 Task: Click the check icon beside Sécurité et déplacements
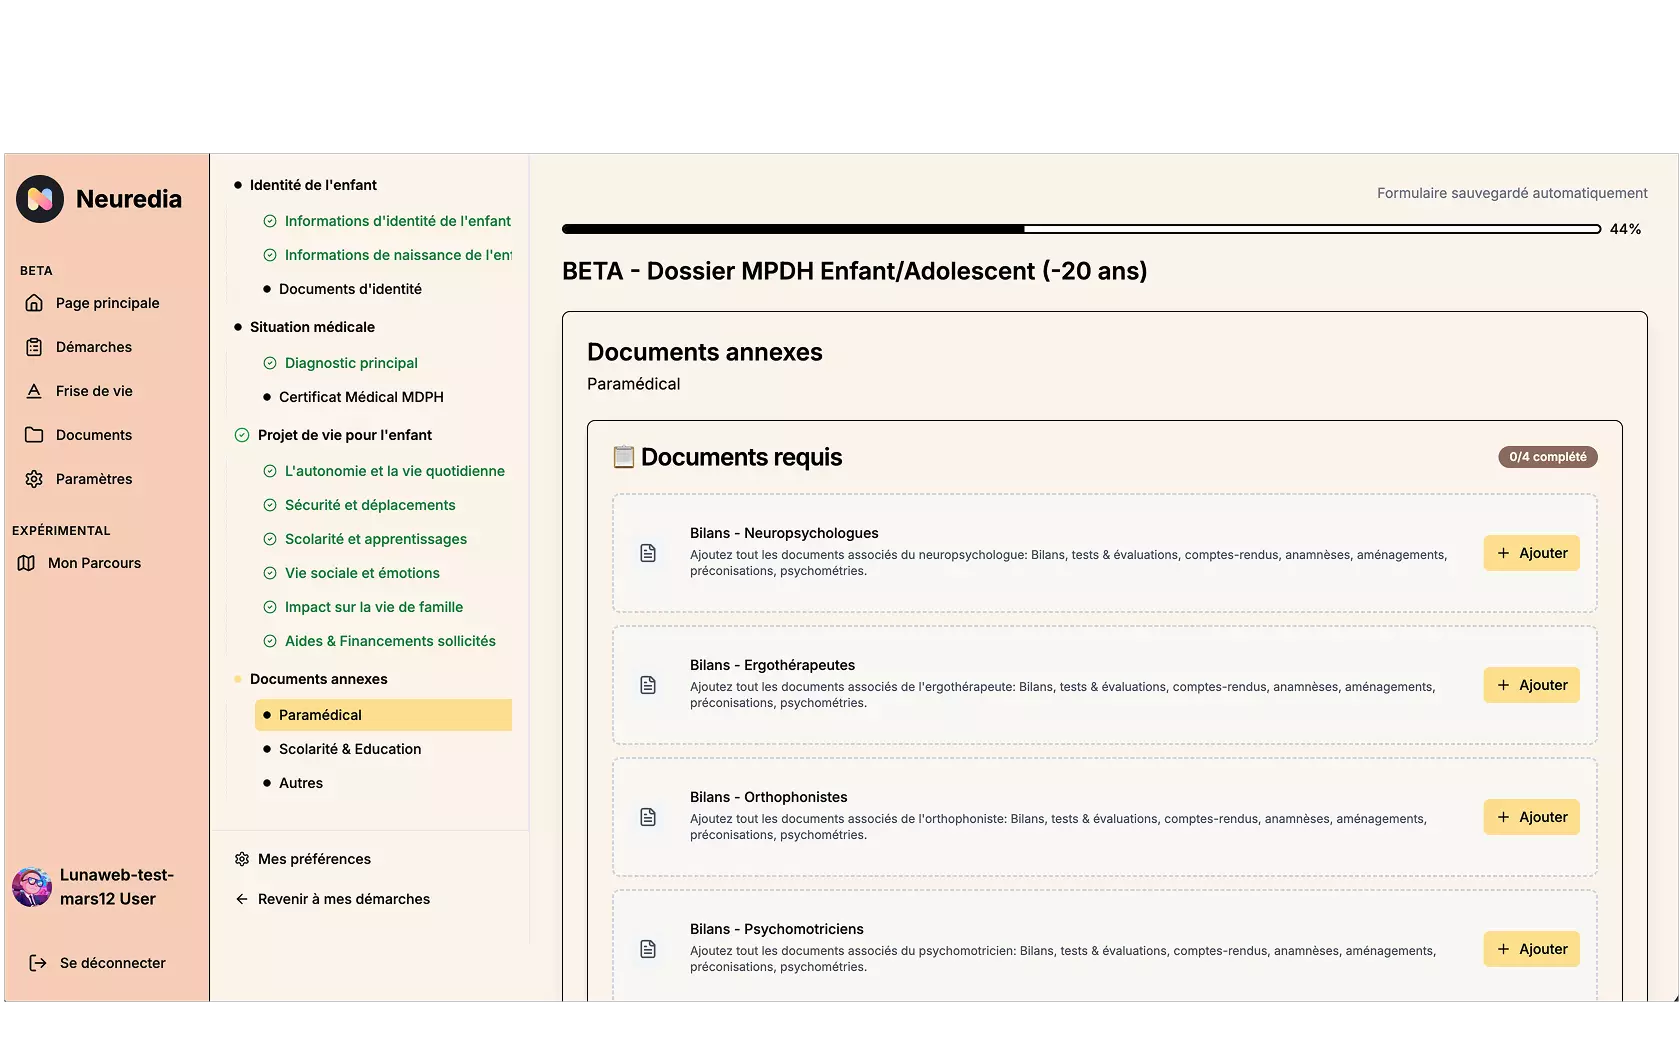[x=270, y=505]
